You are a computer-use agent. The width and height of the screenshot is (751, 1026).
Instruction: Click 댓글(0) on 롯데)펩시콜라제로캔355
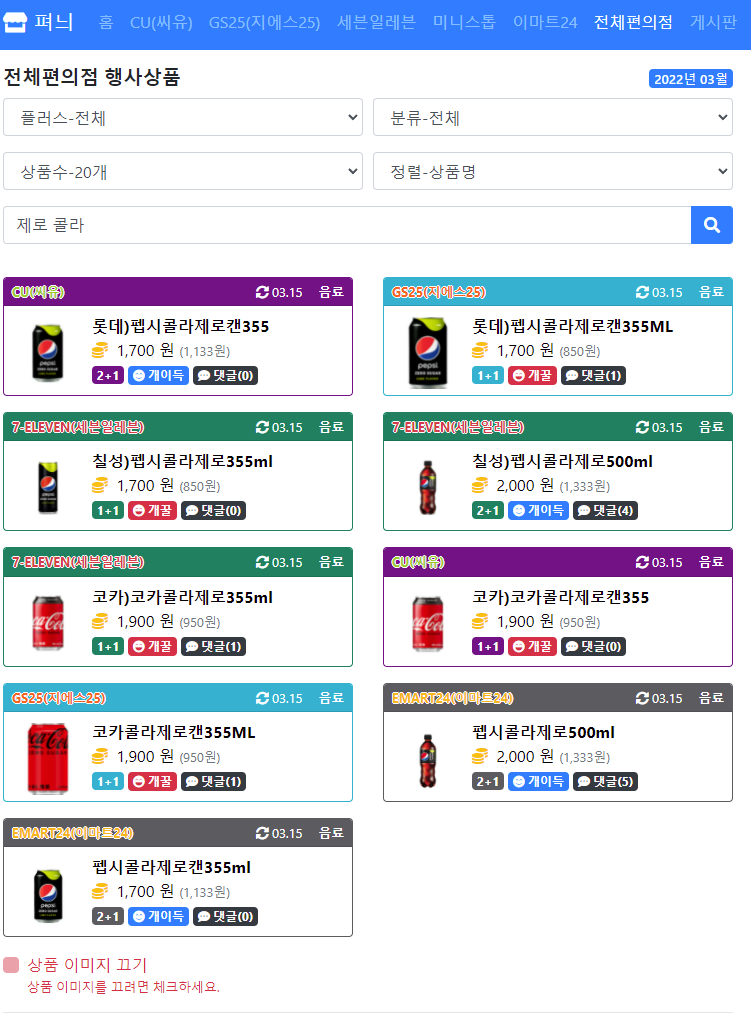pyautogui.click(x=226, y=376)
